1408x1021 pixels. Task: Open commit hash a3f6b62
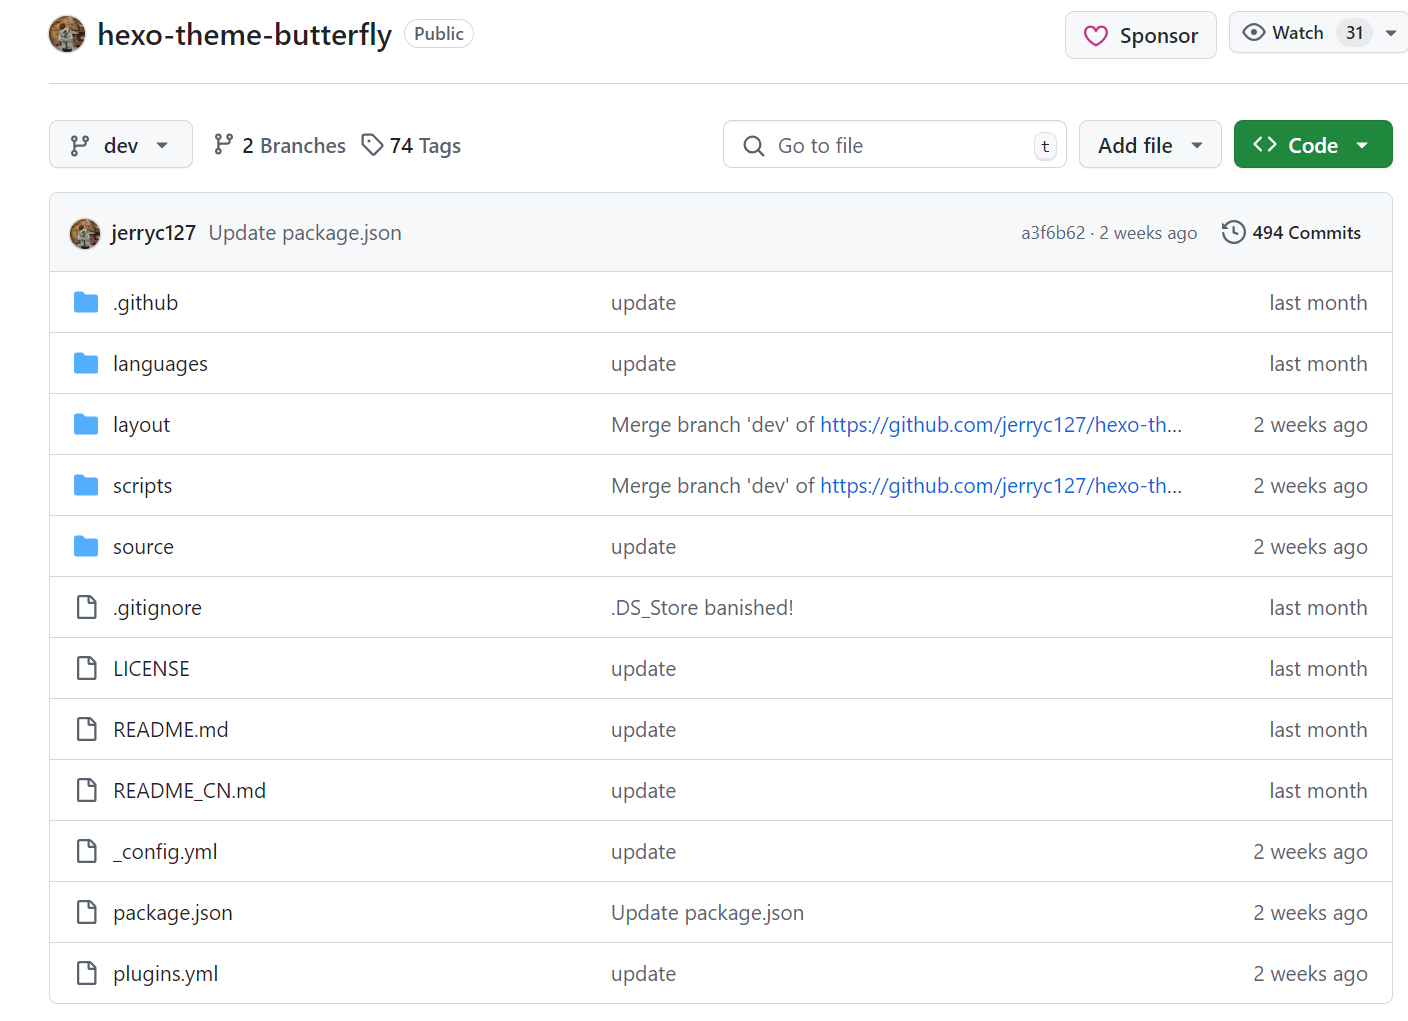point(1053,233)
